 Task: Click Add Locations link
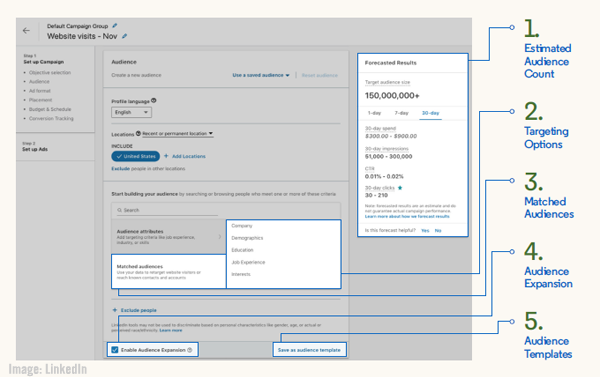click(x=189, y=156)
